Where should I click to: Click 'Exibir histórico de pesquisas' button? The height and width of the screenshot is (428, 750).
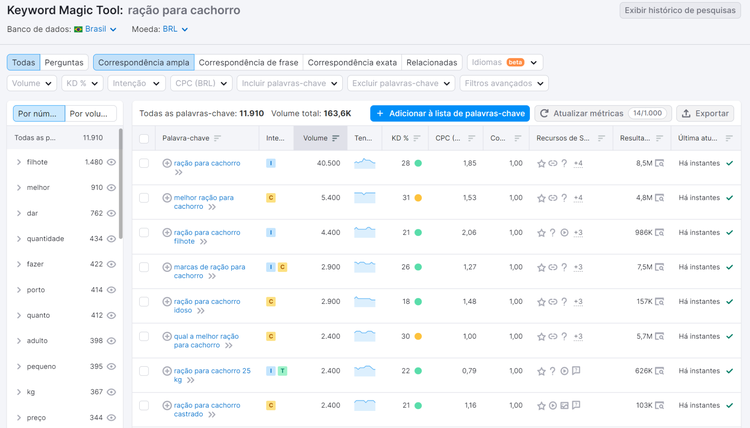coord(680,11)
